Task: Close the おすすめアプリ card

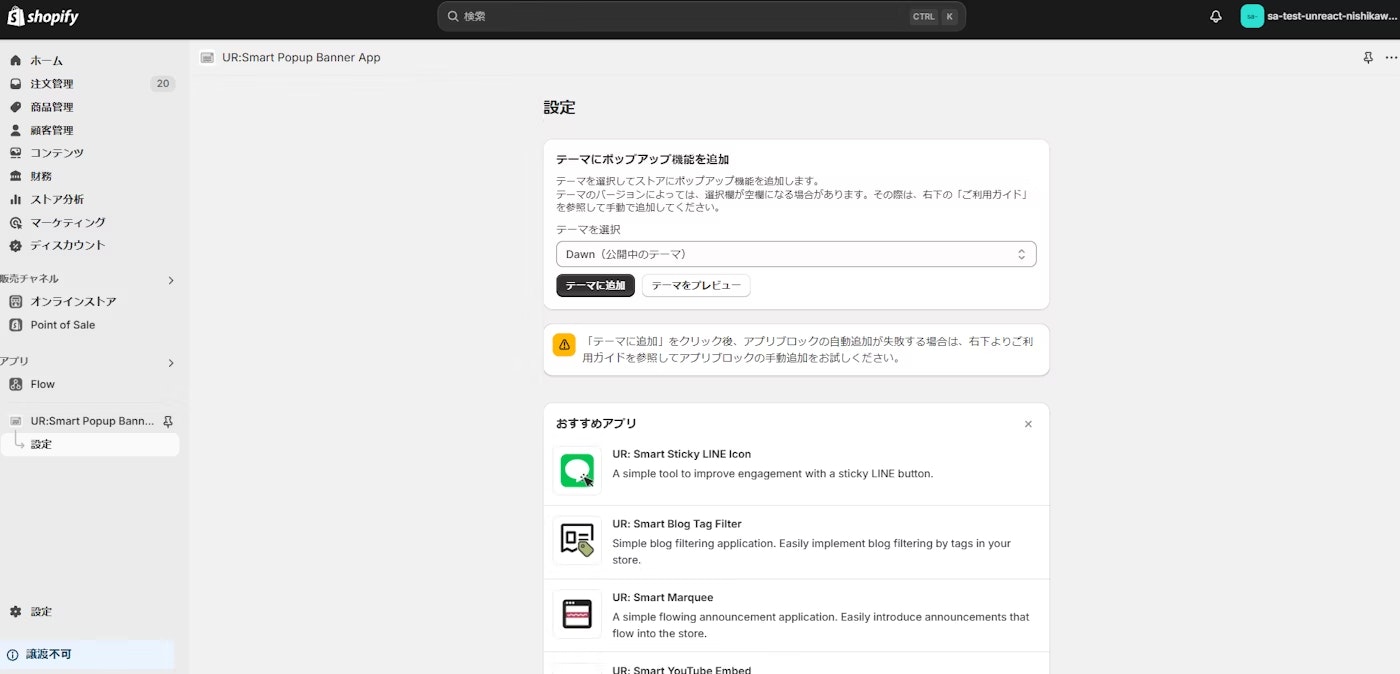Action: tap(1028, 424)
